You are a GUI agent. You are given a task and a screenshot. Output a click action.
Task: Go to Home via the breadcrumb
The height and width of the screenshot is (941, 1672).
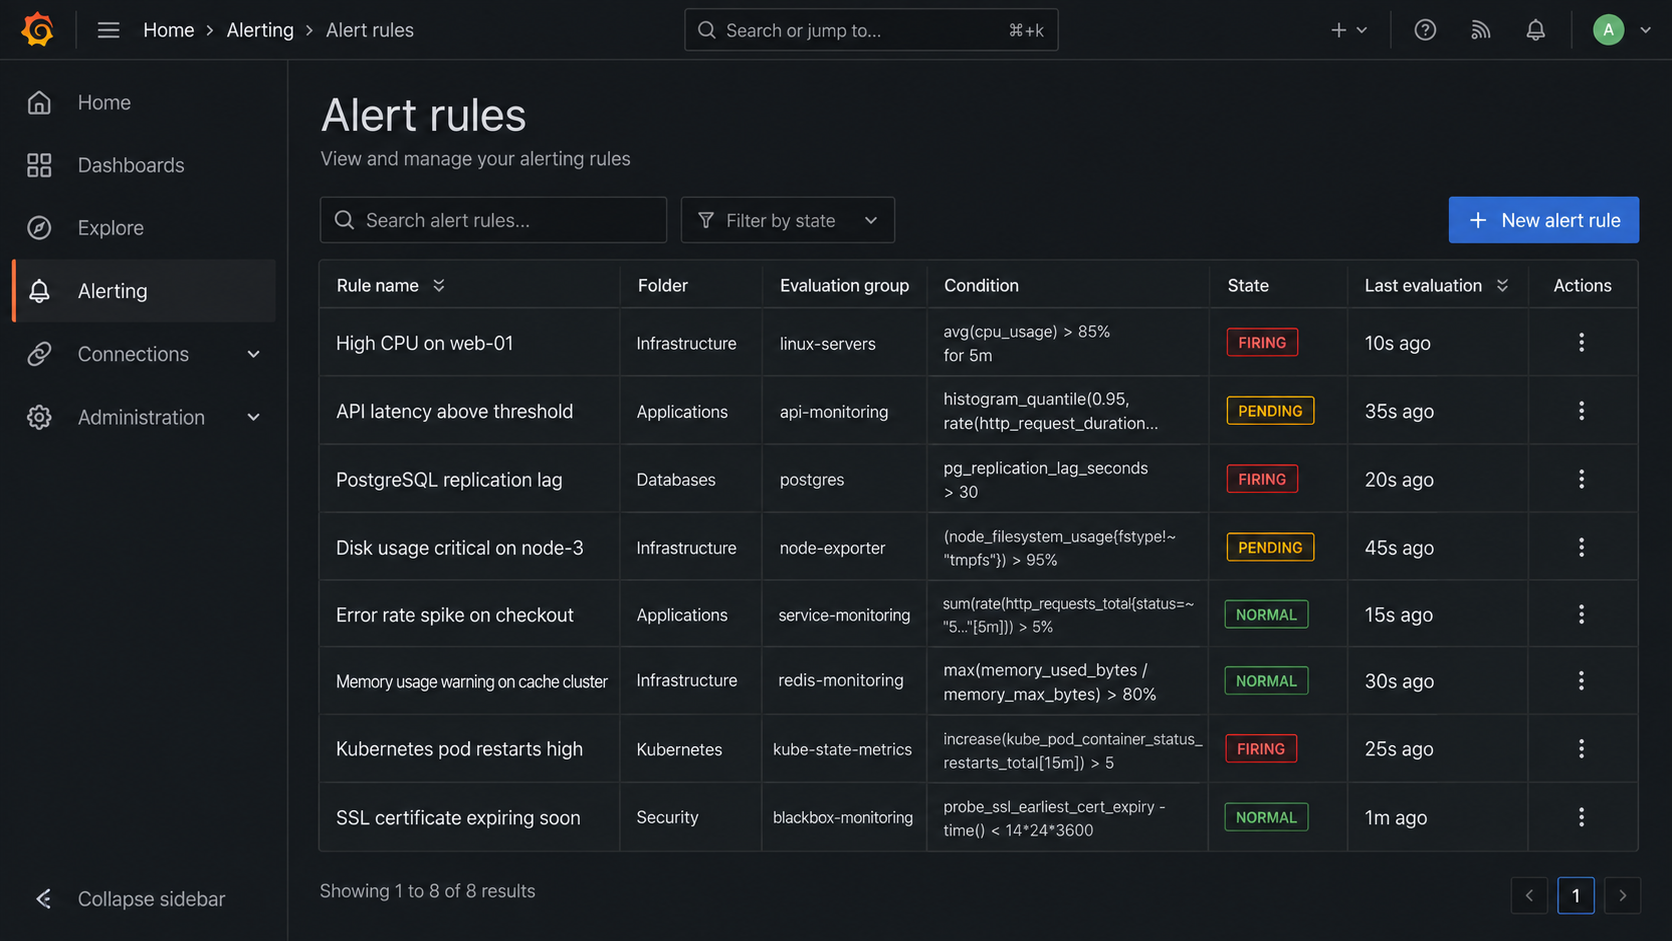tap(168, 30)
